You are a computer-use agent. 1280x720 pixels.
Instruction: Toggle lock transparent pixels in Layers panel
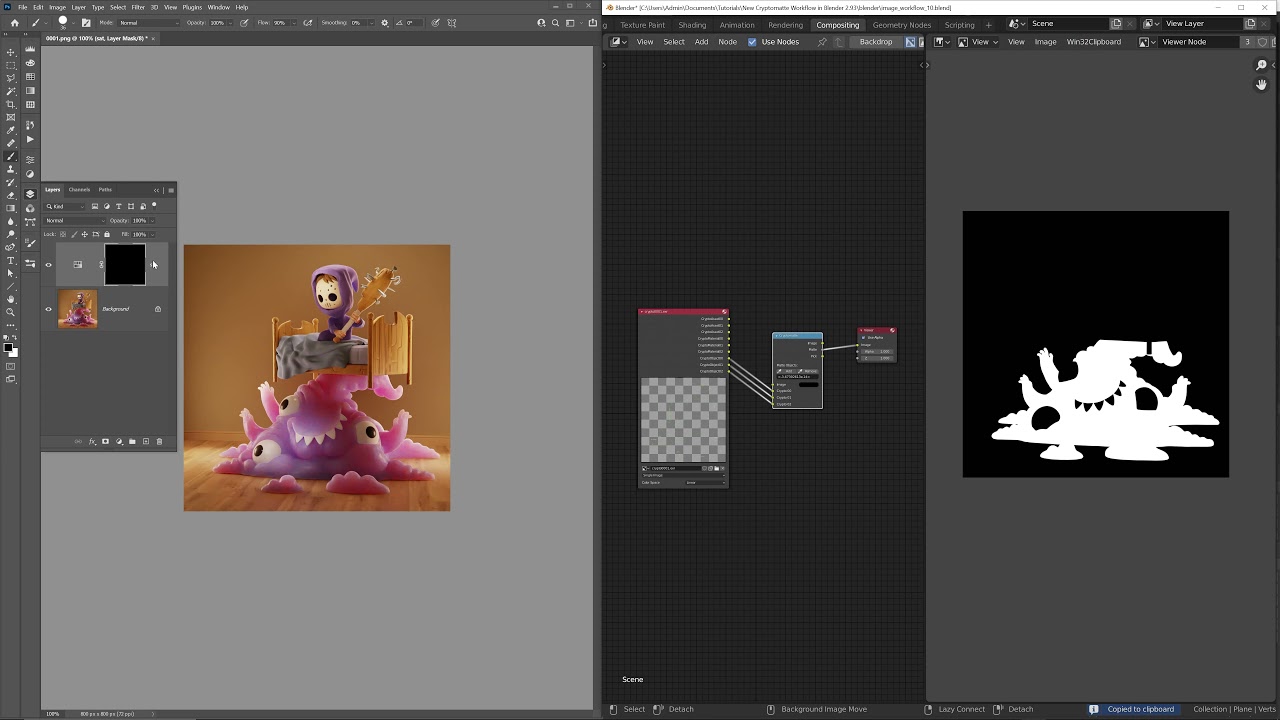[63, 234]
